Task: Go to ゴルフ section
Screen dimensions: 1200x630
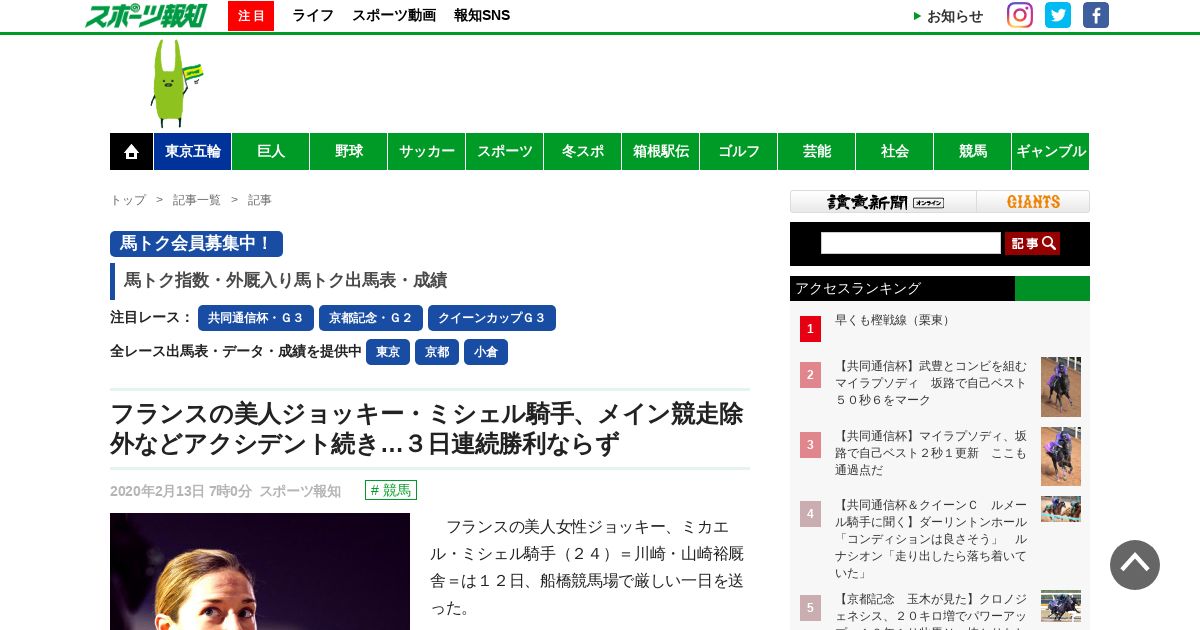Action: 739,151
